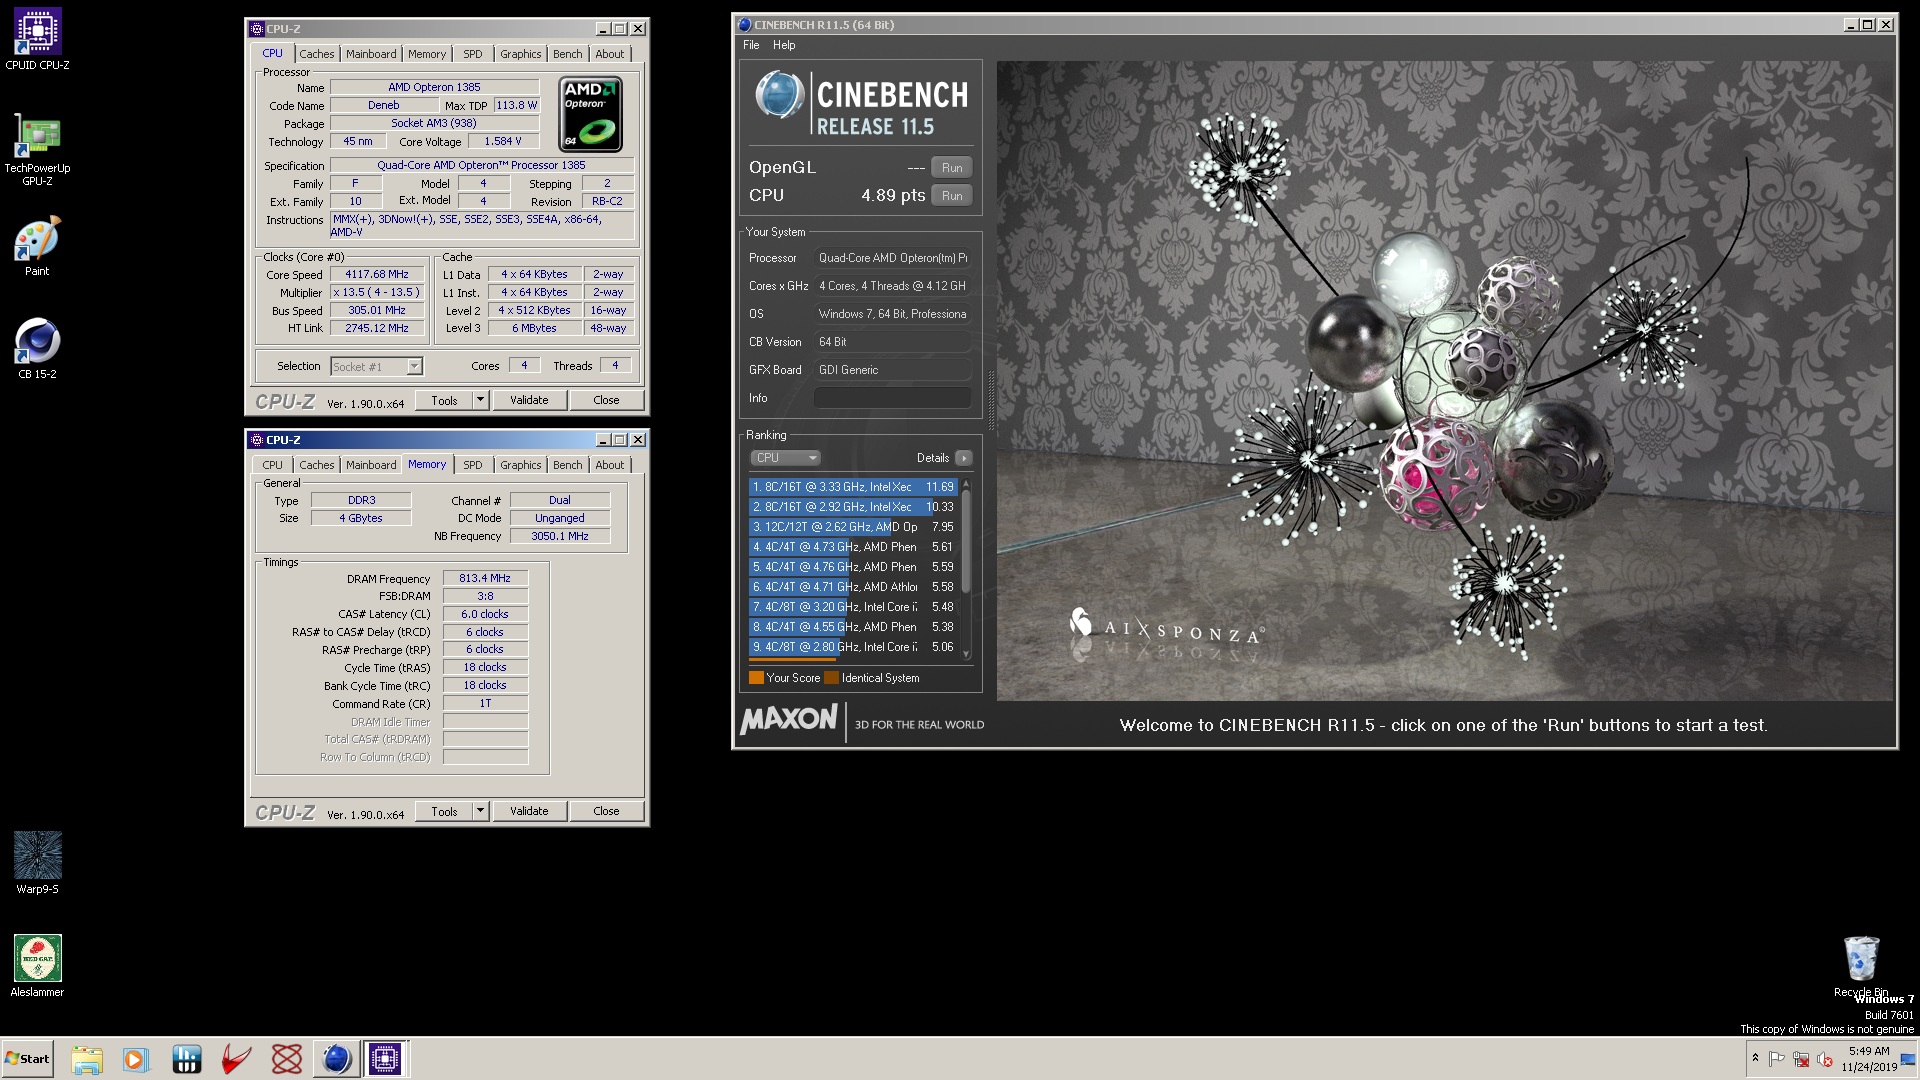Open the CB 15-2 desktop shortcut
Screen dimensions: 1920x1080
[37, 349]
